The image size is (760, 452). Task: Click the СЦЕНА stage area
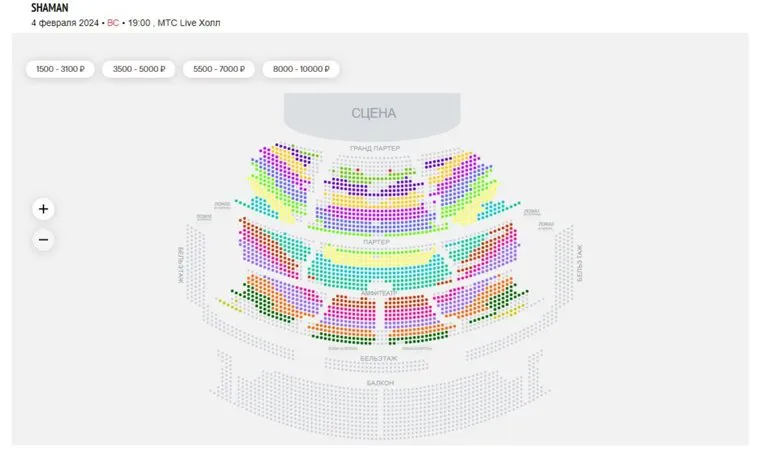[373, 113]
